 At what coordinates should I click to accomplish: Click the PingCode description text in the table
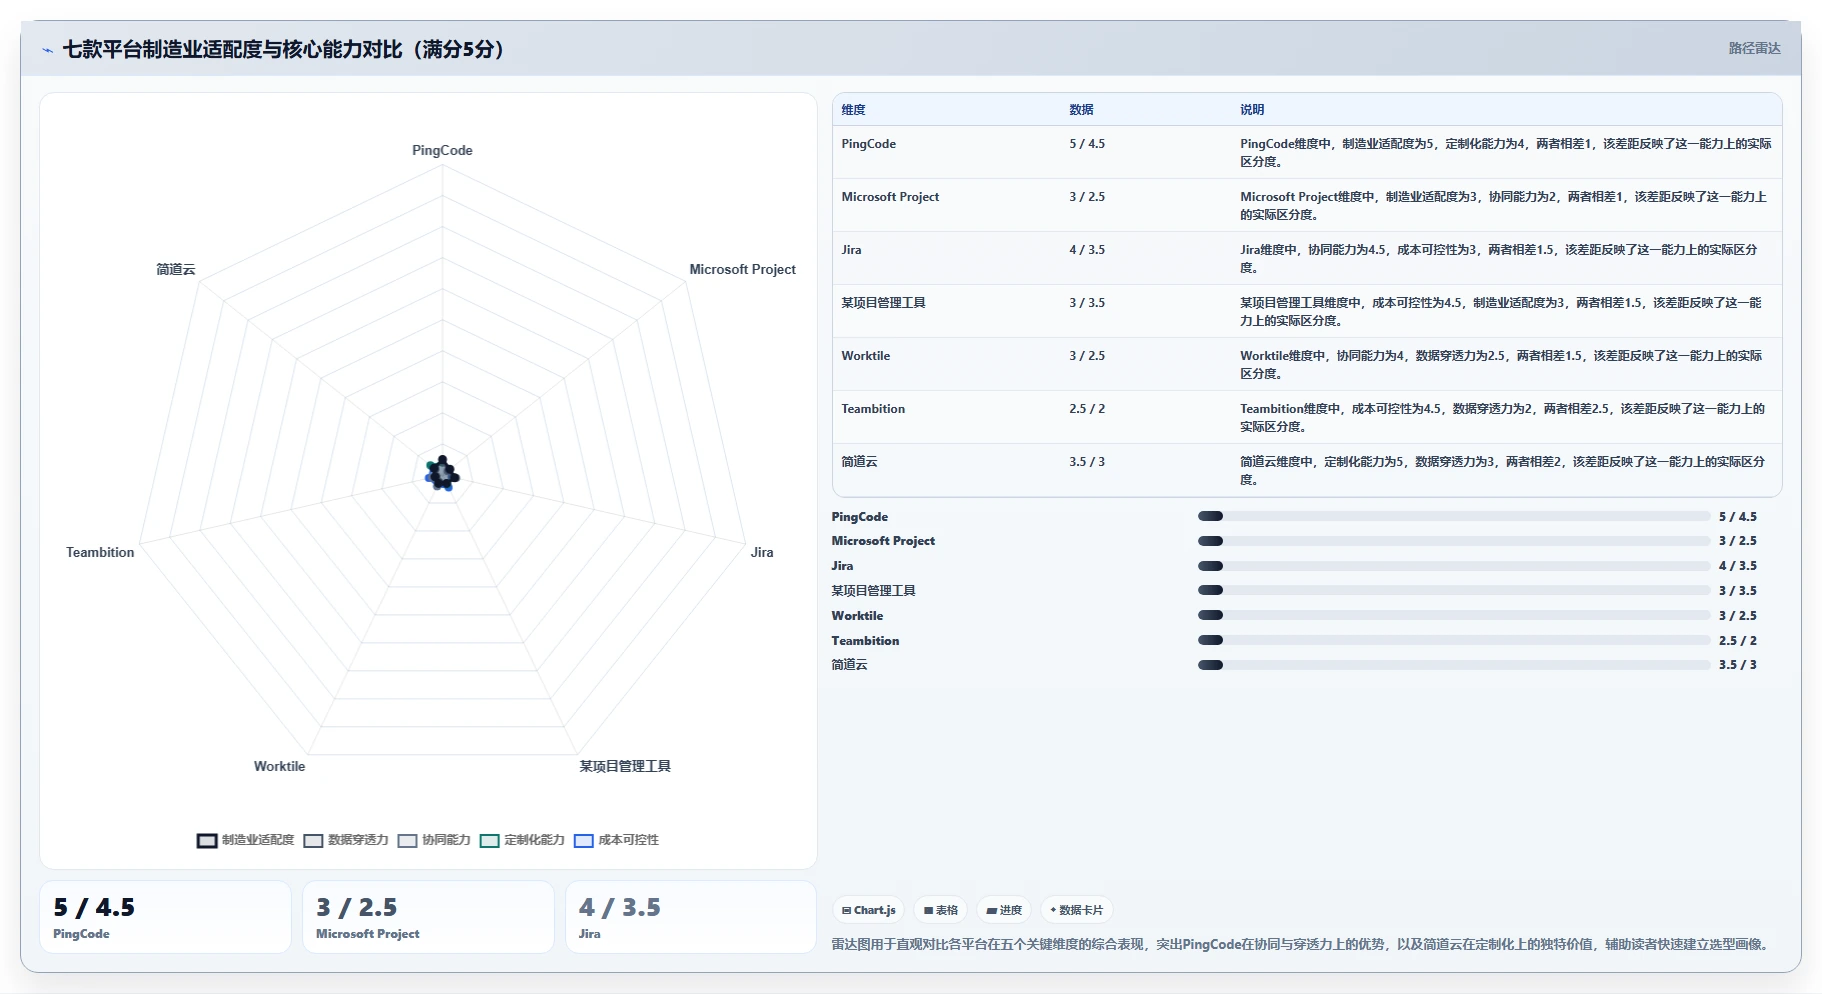click(x=1505, y=153)
